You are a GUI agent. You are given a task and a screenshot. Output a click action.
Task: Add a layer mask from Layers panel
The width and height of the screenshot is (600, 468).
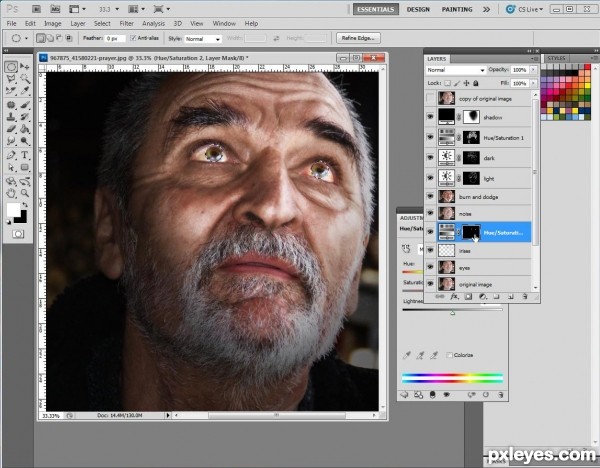click(468, 297)
